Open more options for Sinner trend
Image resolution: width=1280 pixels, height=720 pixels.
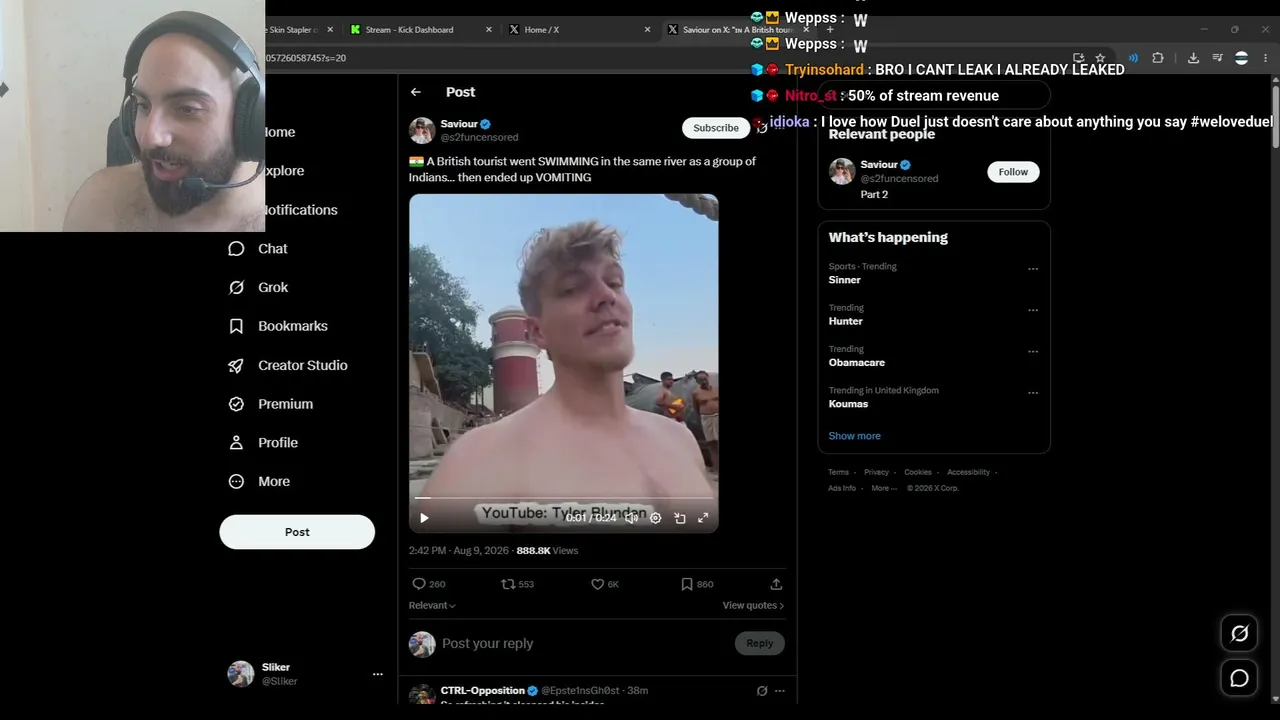(x=1033, y=269)
